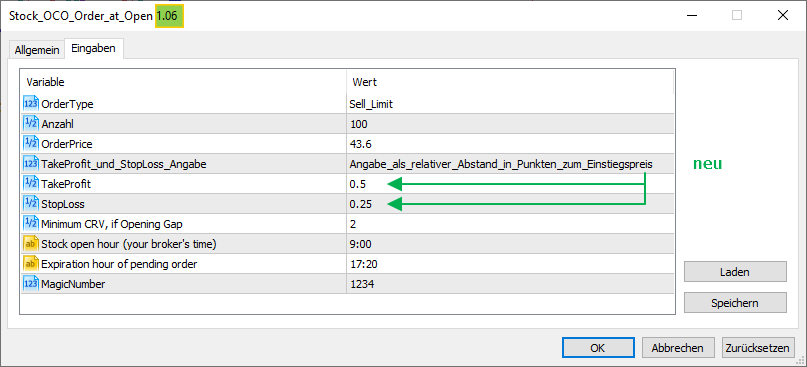Click the string 'ab' icon beside Stock open hour
This screenshot has width=807, height=367.
tap(31, 244)
